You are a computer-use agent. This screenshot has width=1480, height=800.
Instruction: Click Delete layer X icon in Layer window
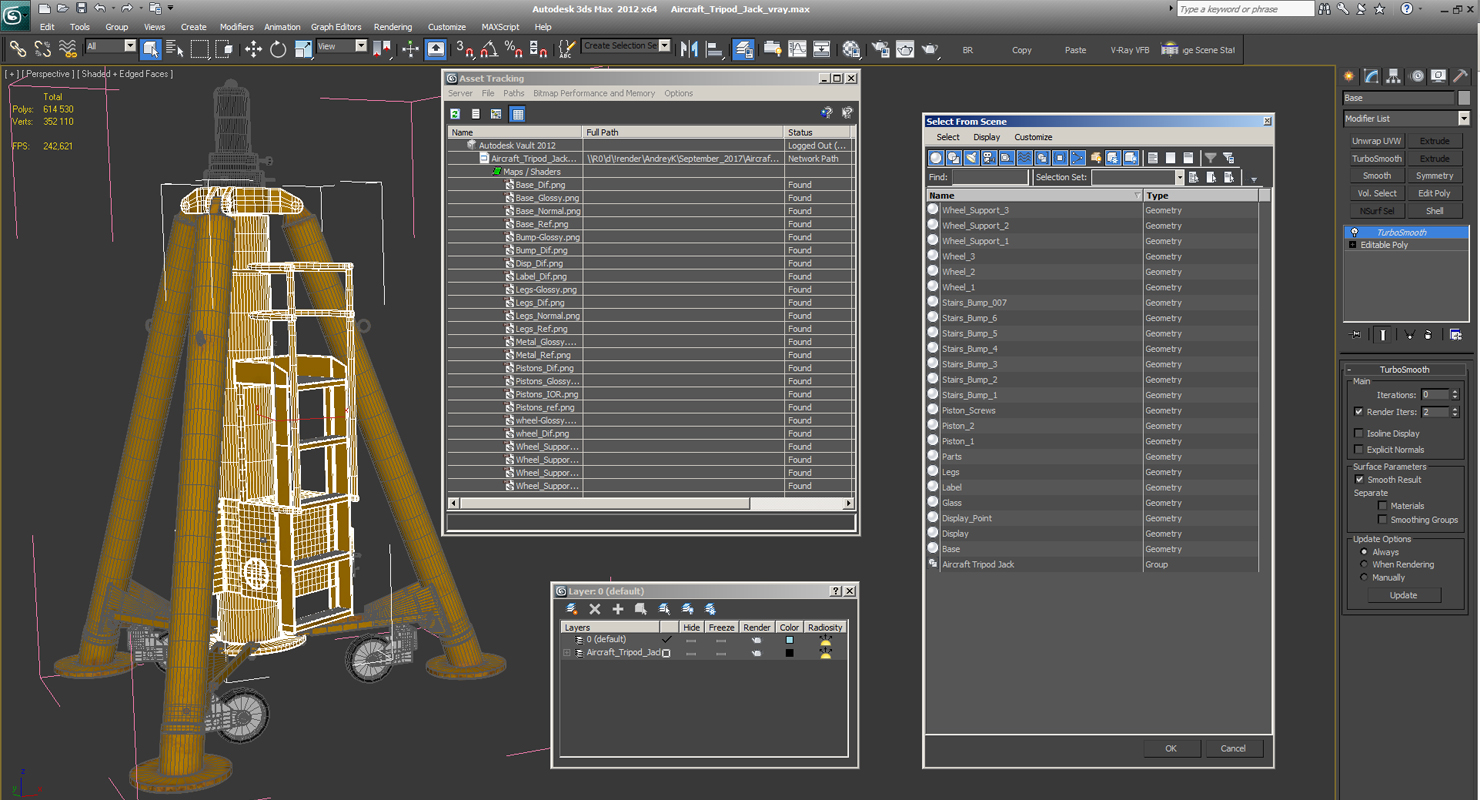(x=595, y=609)
